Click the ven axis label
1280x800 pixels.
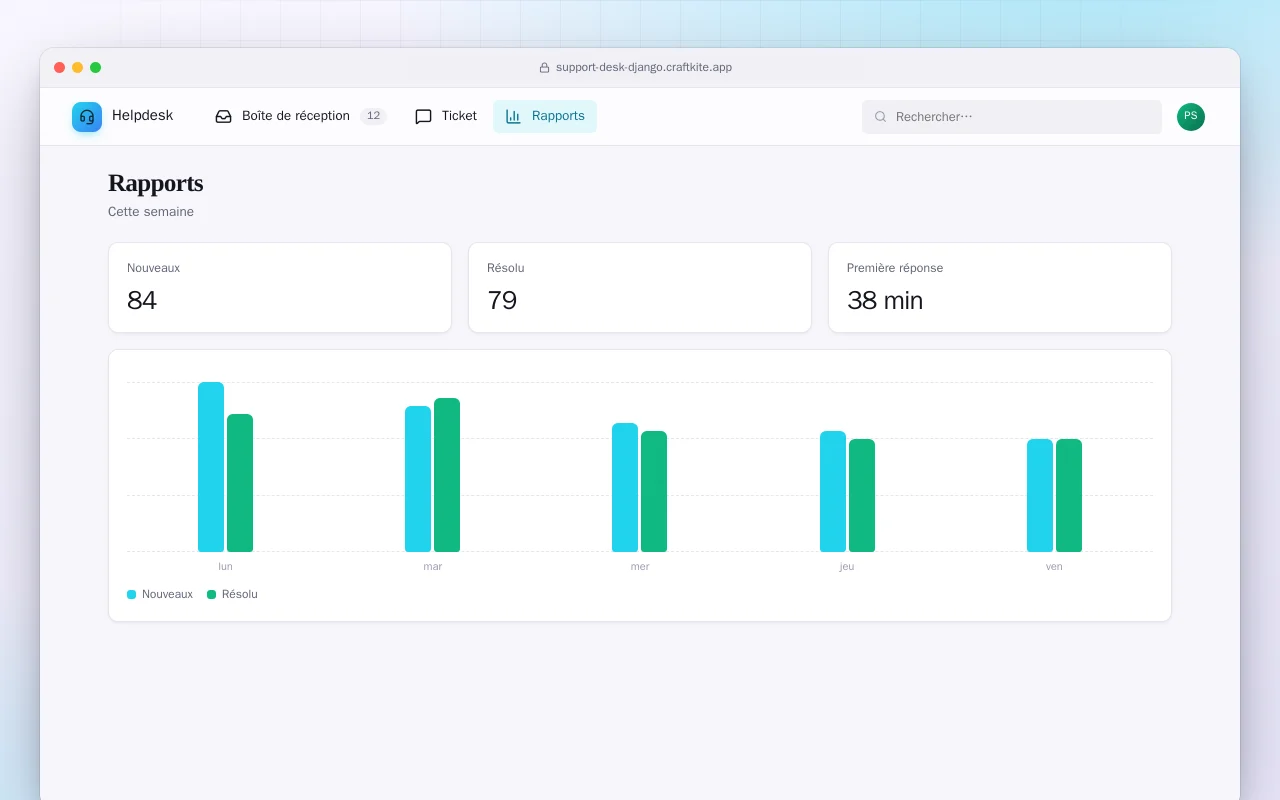coord(1054,567)
